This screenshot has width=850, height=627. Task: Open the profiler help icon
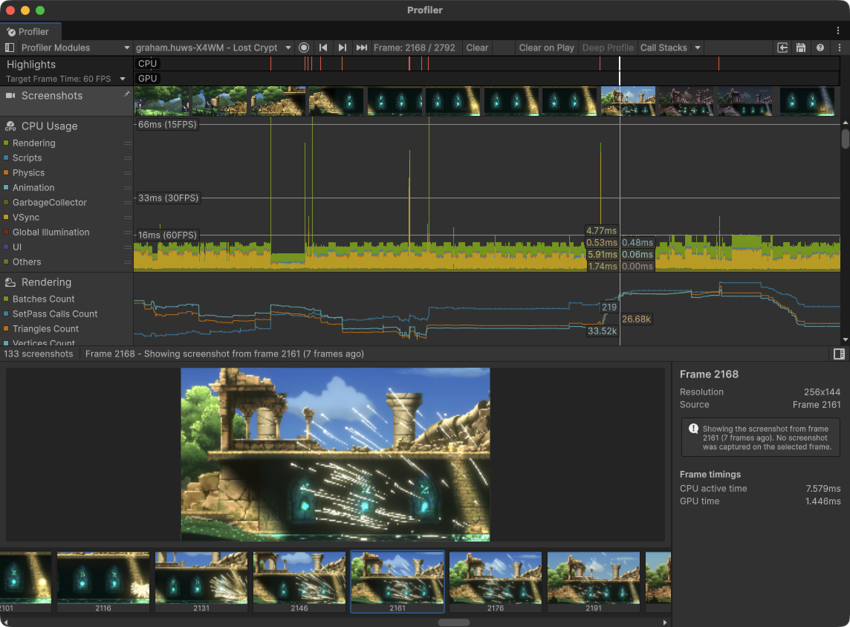[x=820, y=48]
